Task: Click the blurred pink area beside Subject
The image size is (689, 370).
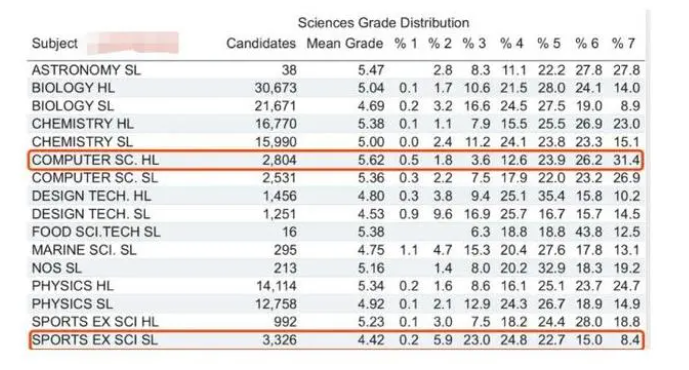Action: coord(133,43)
